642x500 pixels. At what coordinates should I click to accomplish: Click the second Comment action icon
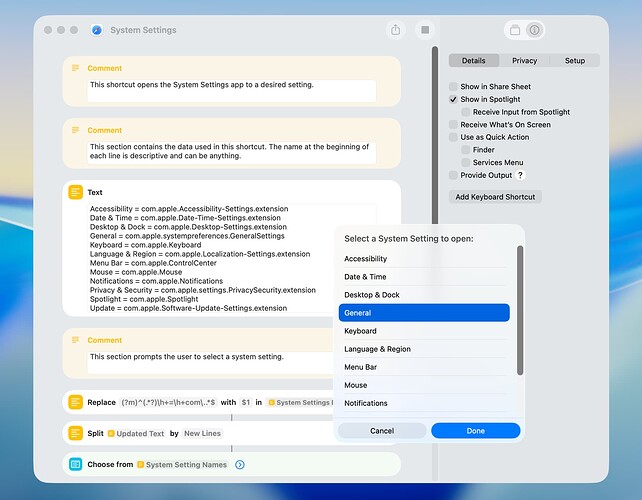pos(75,130)
